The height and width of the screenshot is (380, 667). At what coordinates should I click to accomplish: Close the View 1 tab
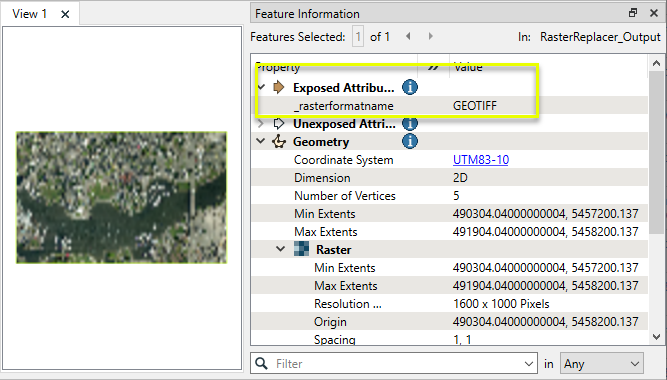[65, 14]
